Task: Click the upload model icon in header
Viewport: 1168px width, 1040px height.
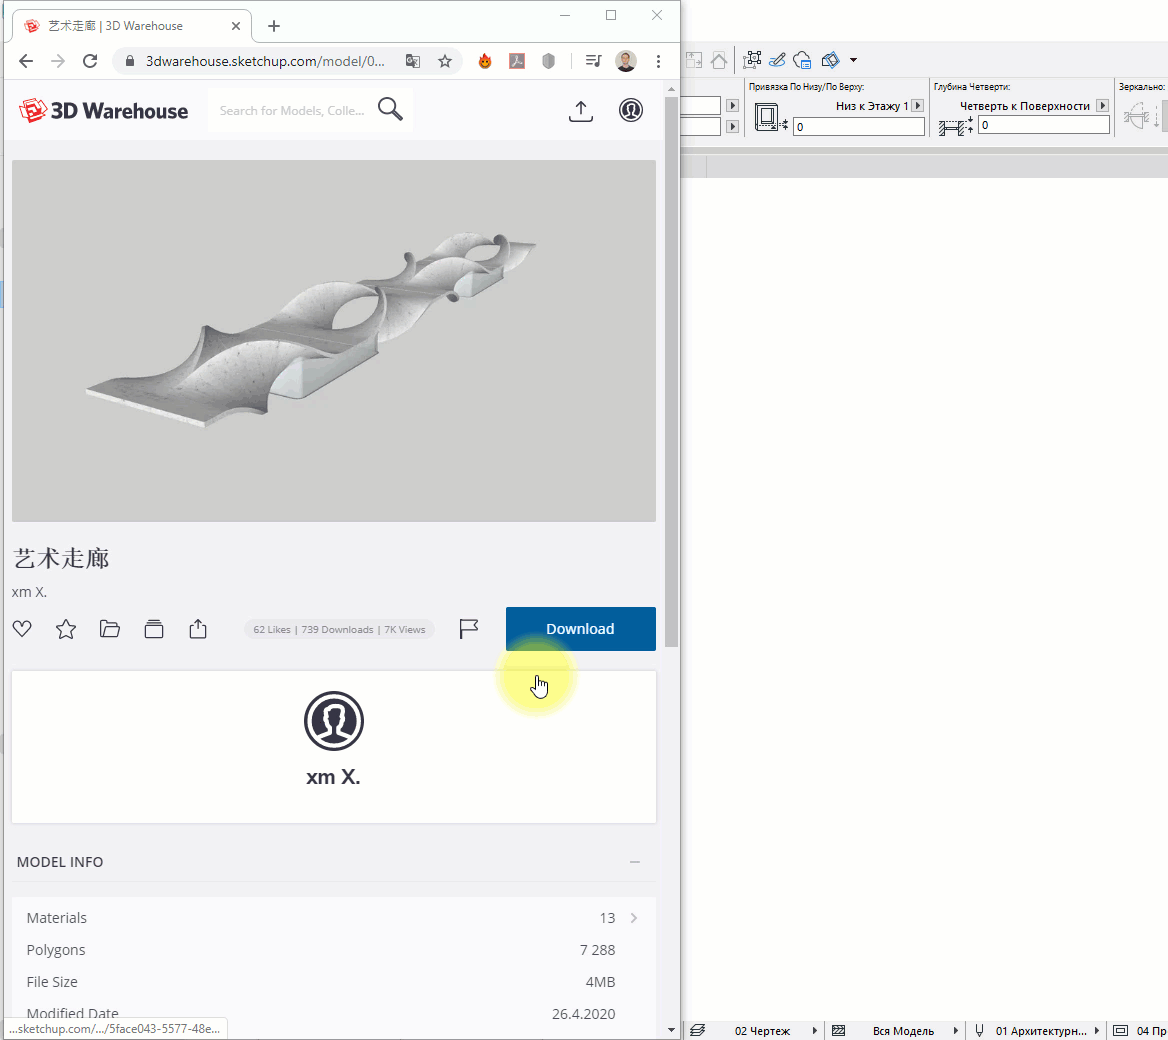Action: tap(581, 111)
